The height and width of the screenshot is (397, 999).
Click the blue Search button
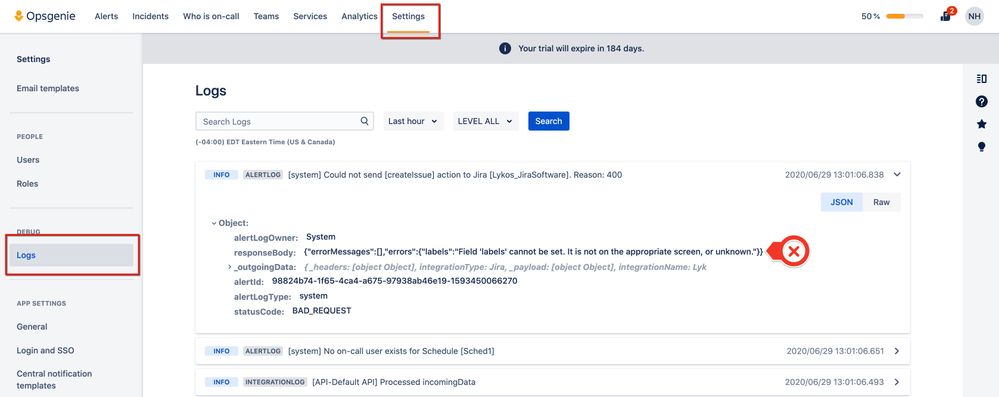549,121
